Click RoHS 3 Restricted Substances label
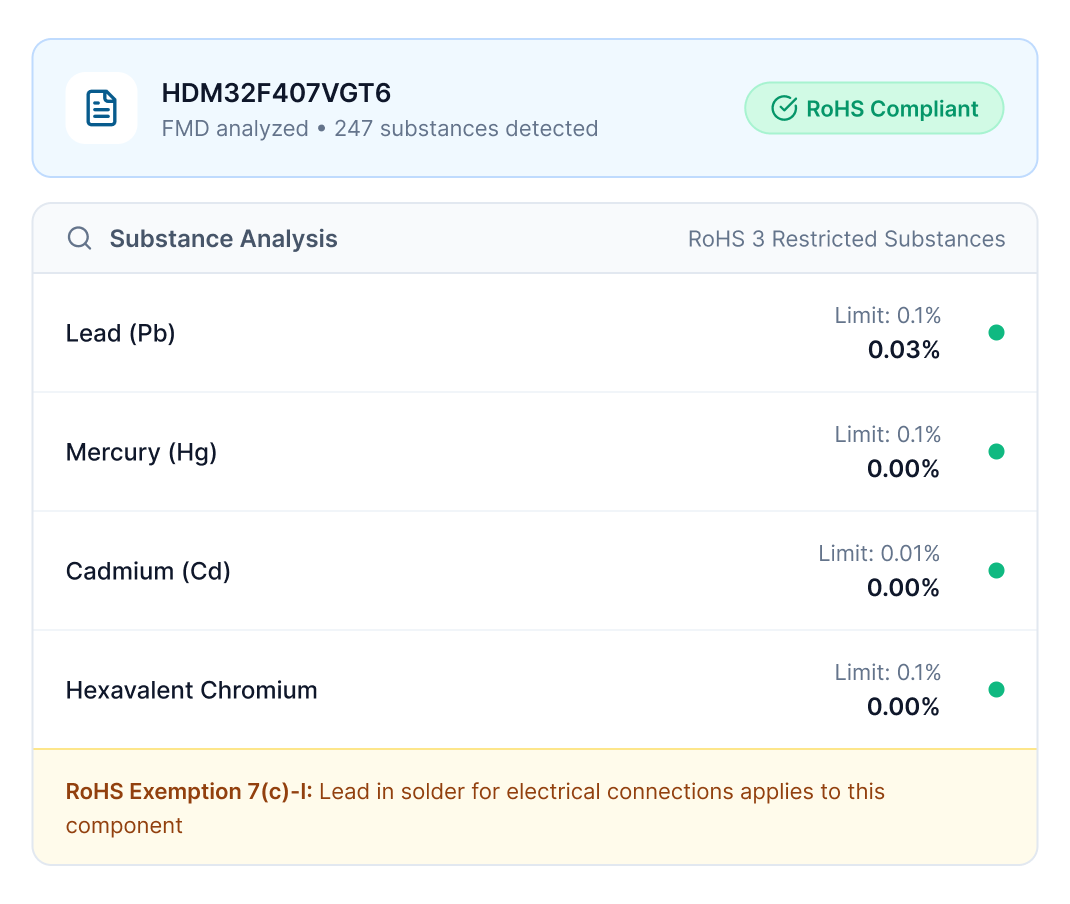Screen dimensions: 1070x904 coord(846,239)
